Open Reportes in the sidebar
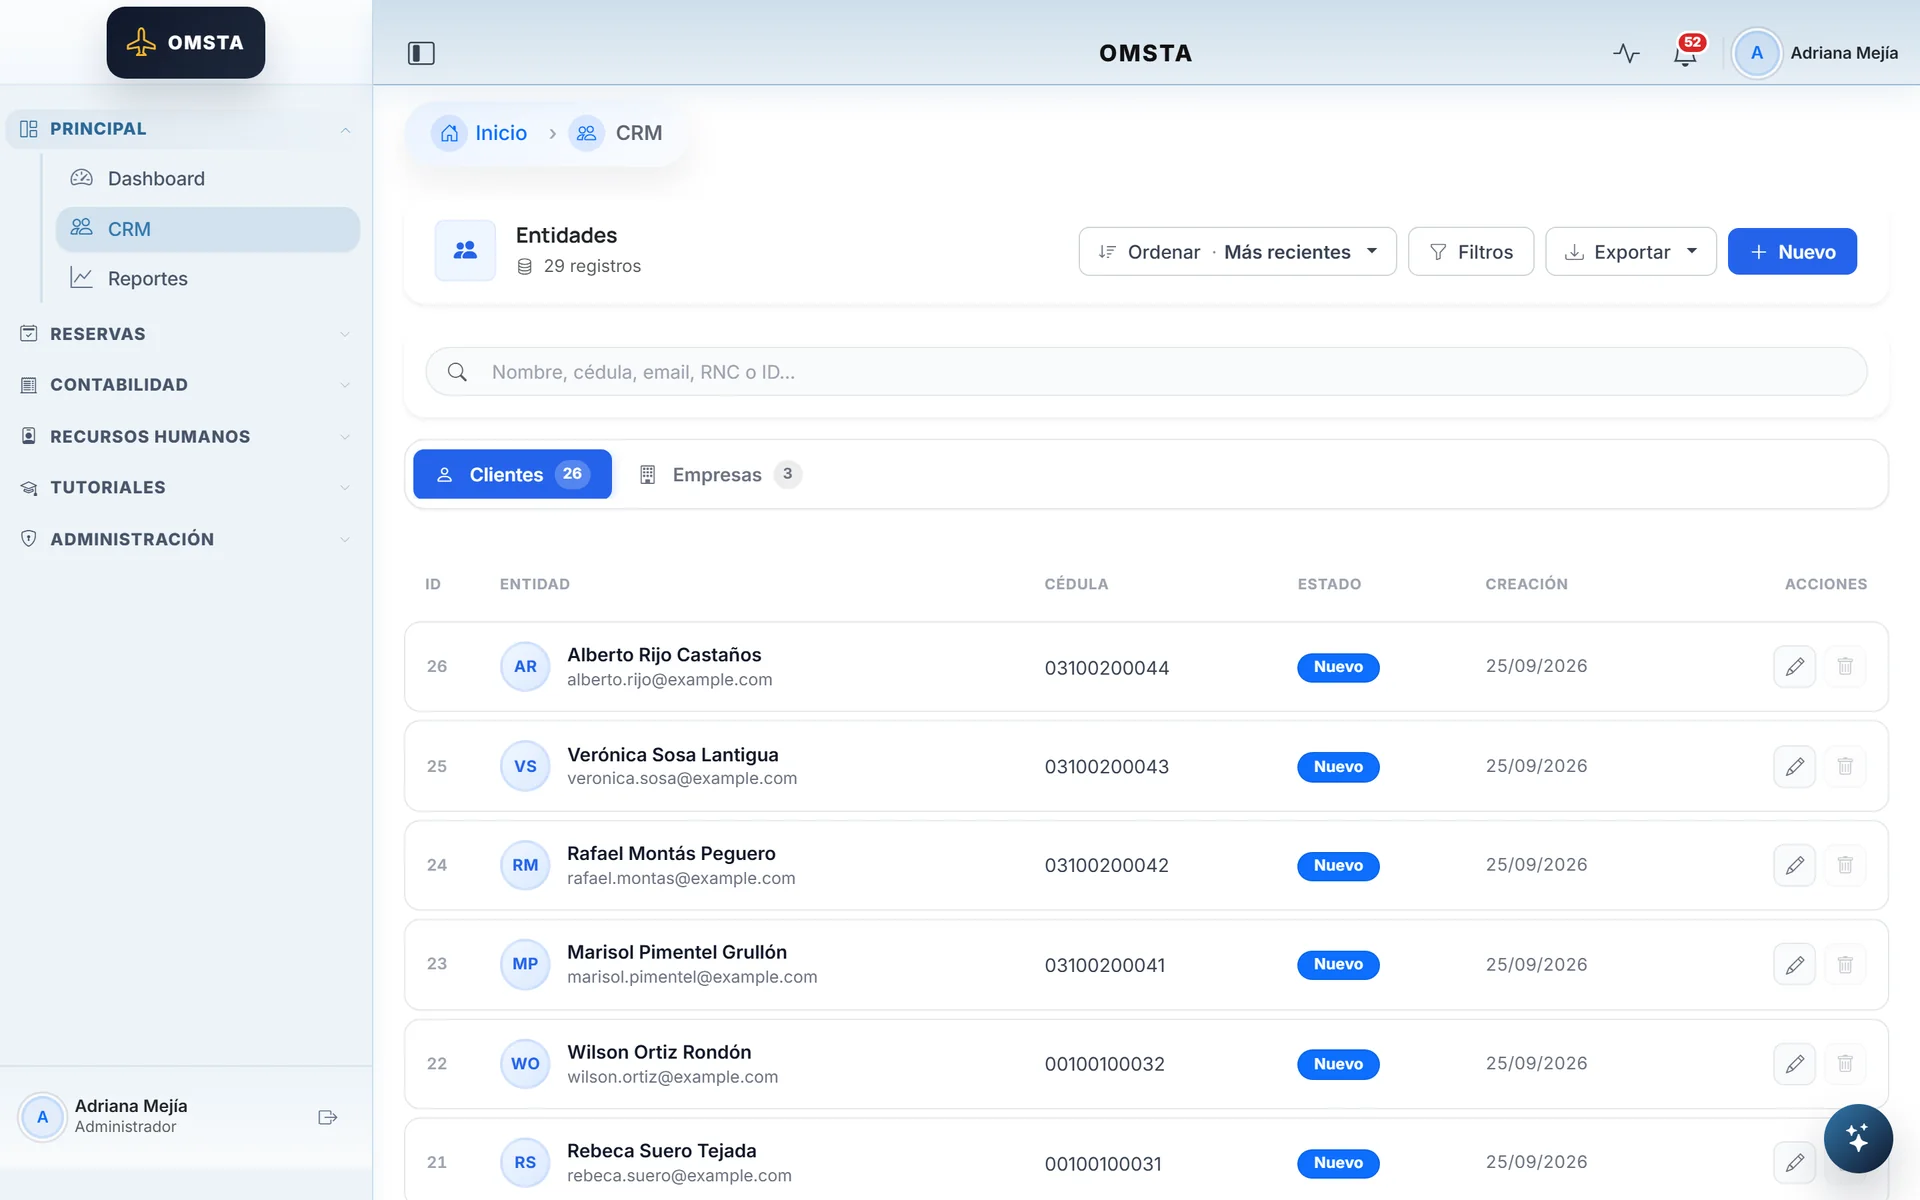The image size is (1920, 1200). (208, 279)
